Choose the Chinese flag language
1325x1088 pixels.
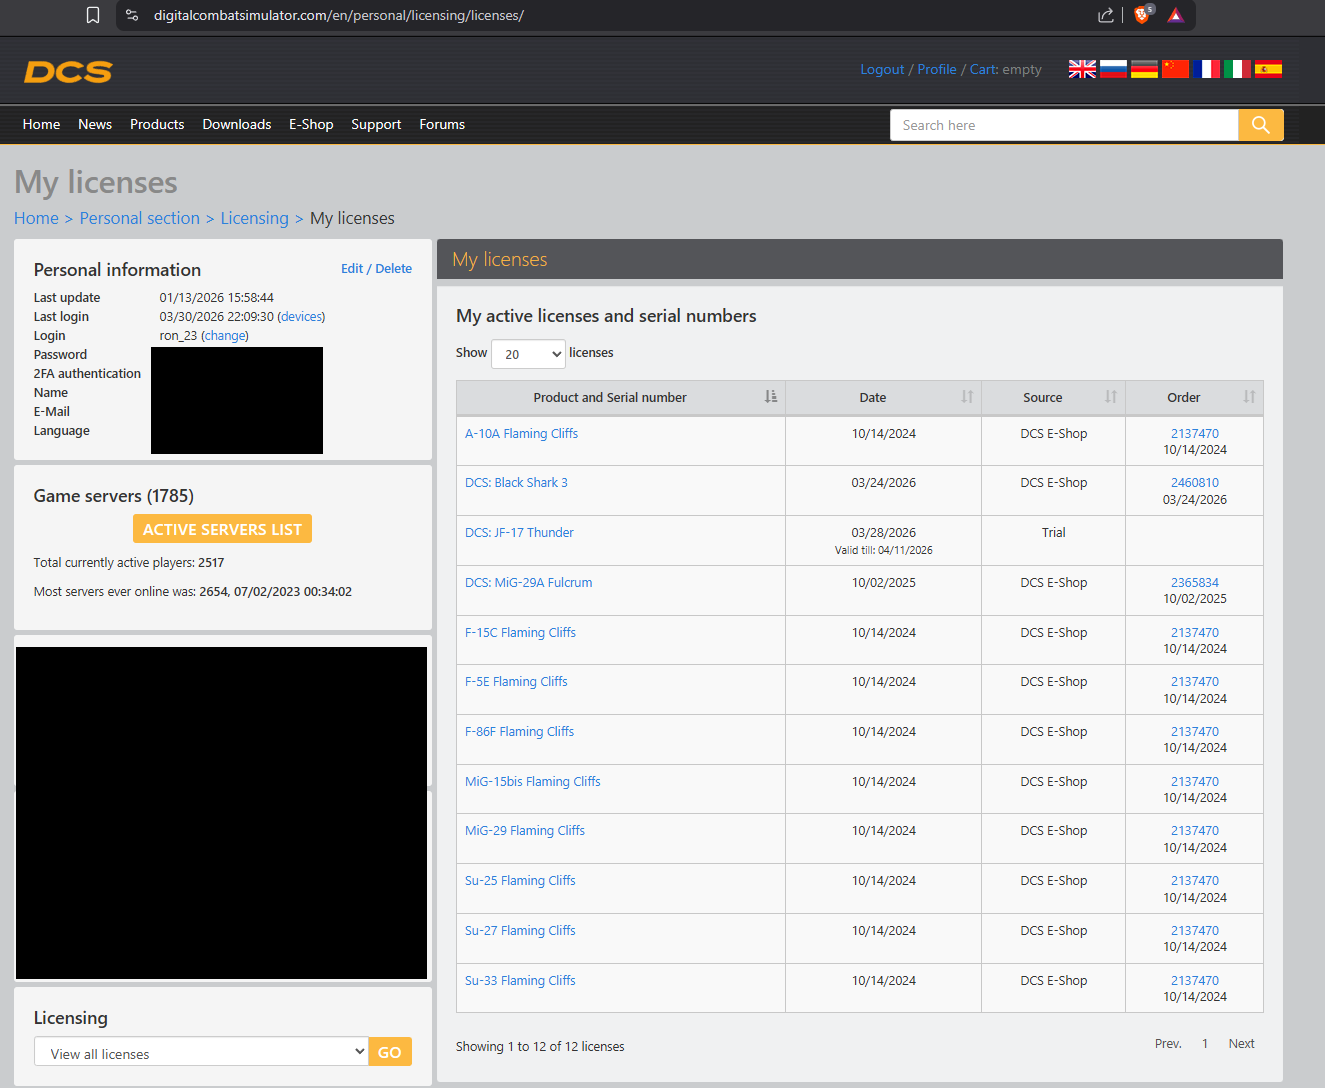1175,69
